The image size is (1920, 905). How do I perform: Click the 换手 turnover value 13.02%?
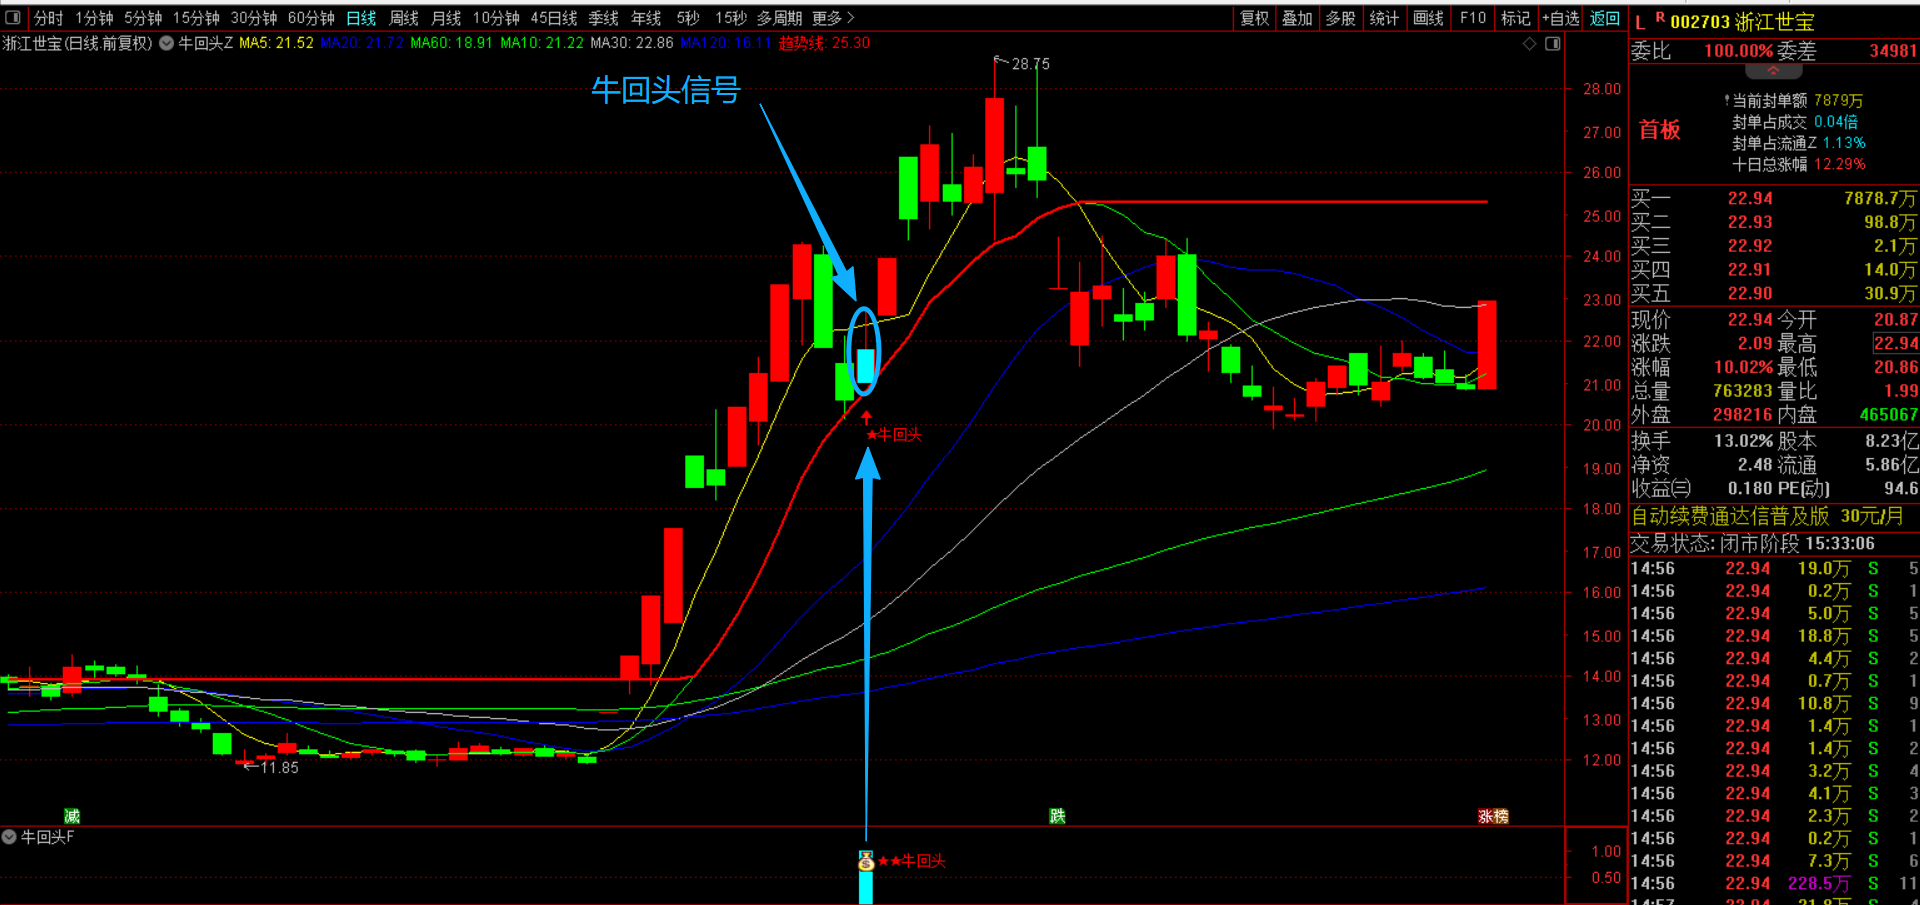point(1743,441)
